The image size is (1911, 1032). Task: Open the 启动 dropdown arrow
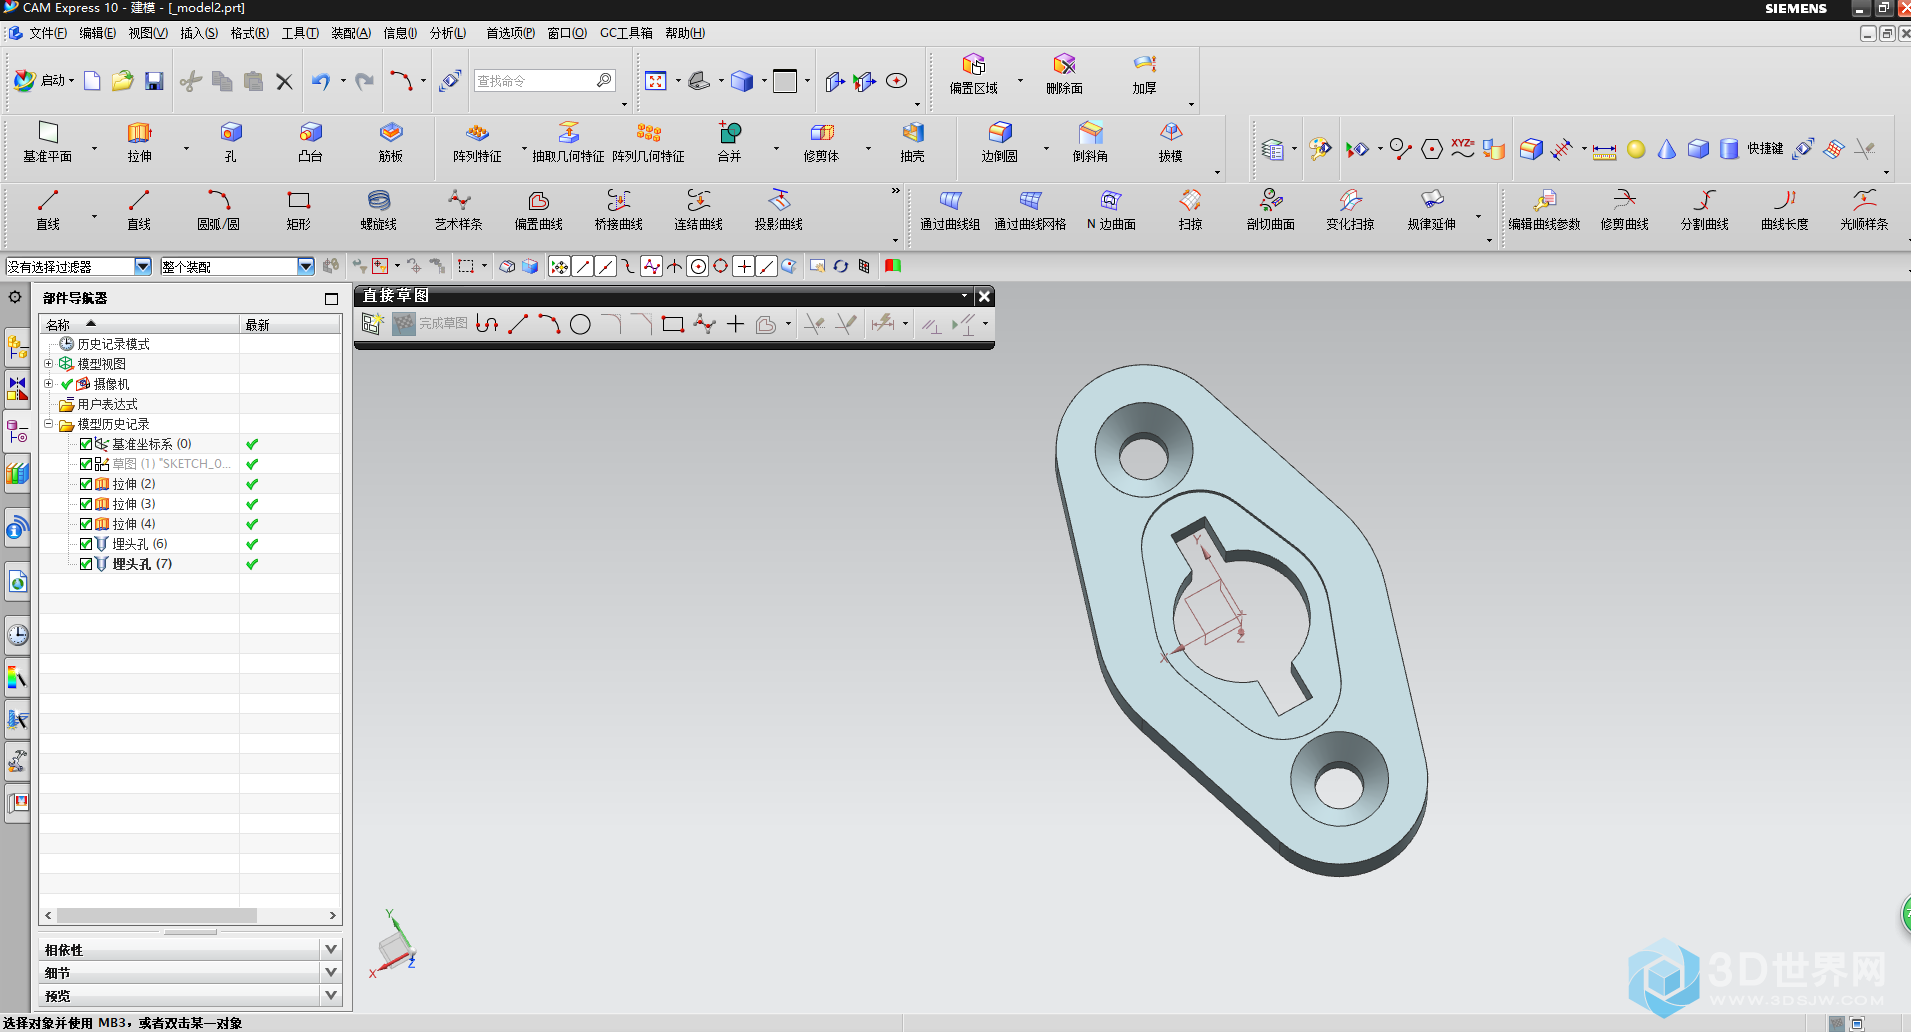(x=72, y=81)
